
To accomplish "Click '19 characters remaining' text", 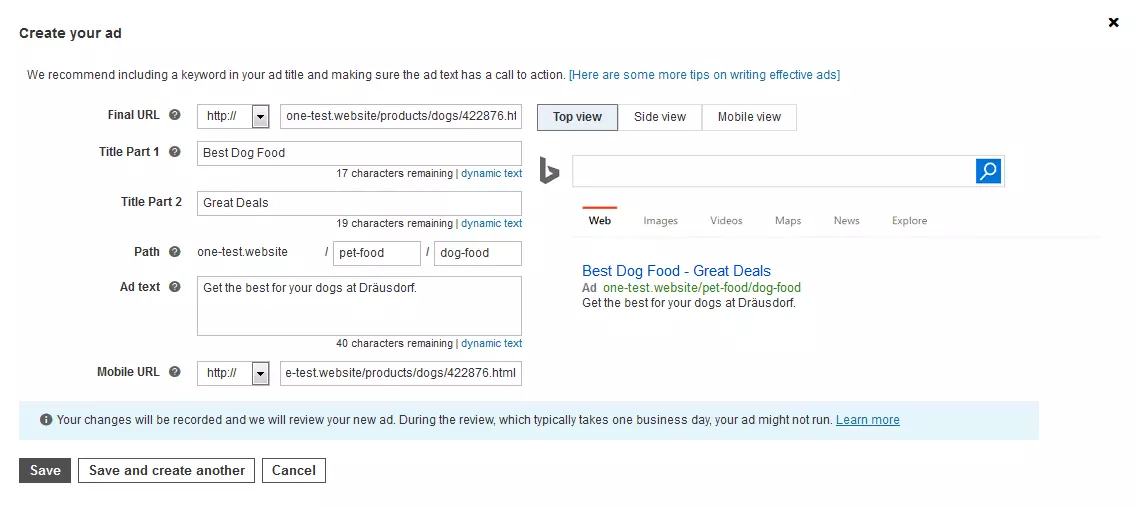I will pos(394,223).
